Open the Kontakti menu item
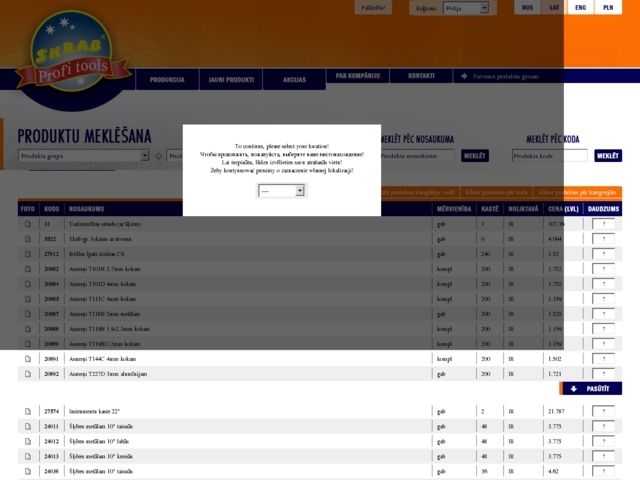This screenshot has width=640, height=480. (421, 76)
